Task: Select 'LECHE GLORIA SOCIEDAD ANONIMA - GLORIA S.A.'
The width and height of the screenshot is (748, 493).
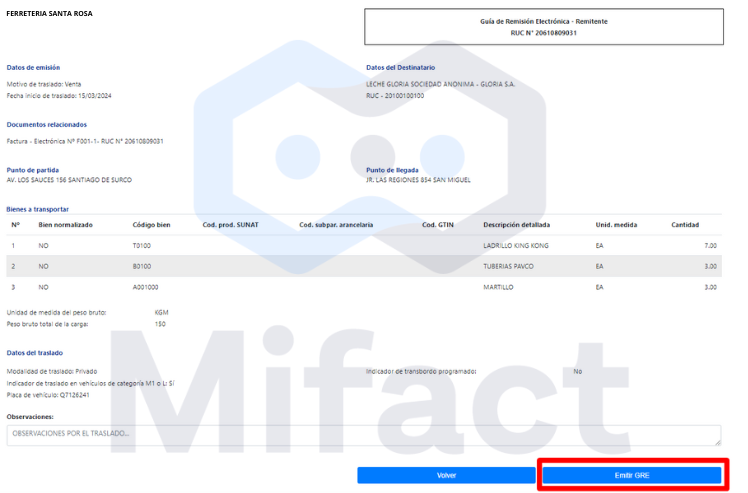Action: (x=441, y=84)
